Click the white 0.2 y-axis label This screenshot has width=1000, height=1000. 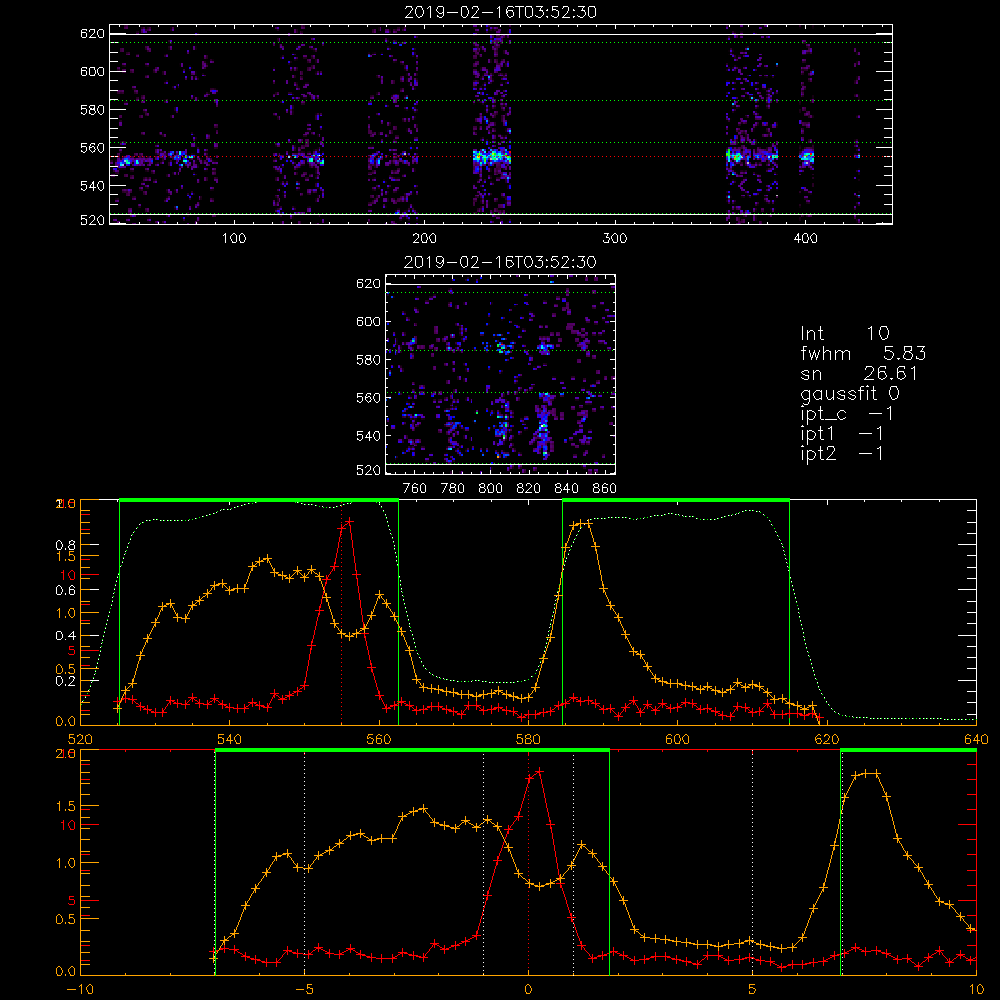click(x=65, y=681)
